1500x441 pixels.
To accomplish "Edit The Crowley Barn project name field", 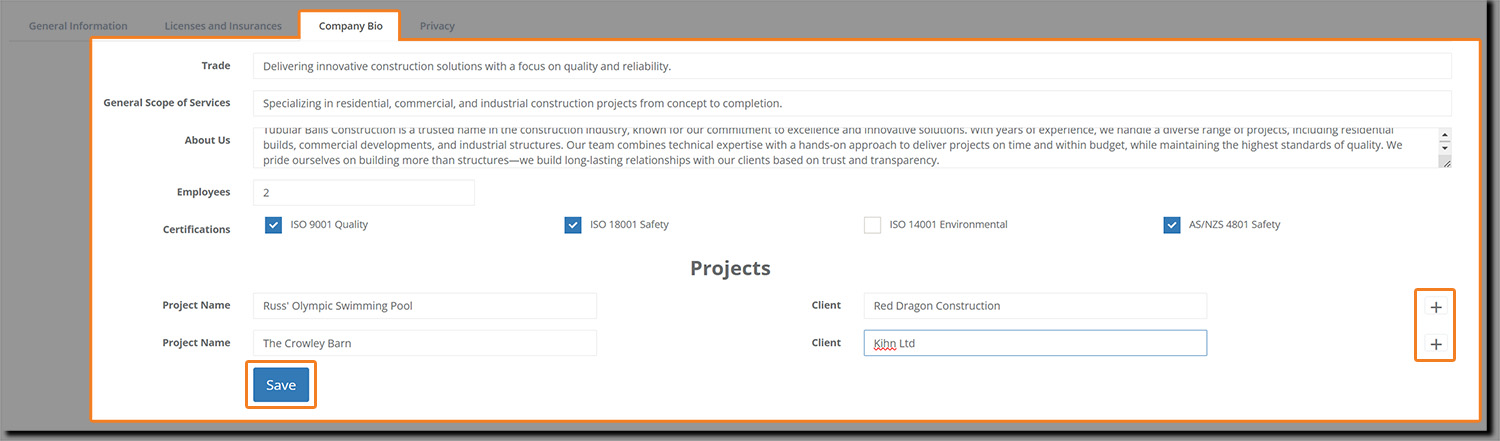I will tap(424, 343).
